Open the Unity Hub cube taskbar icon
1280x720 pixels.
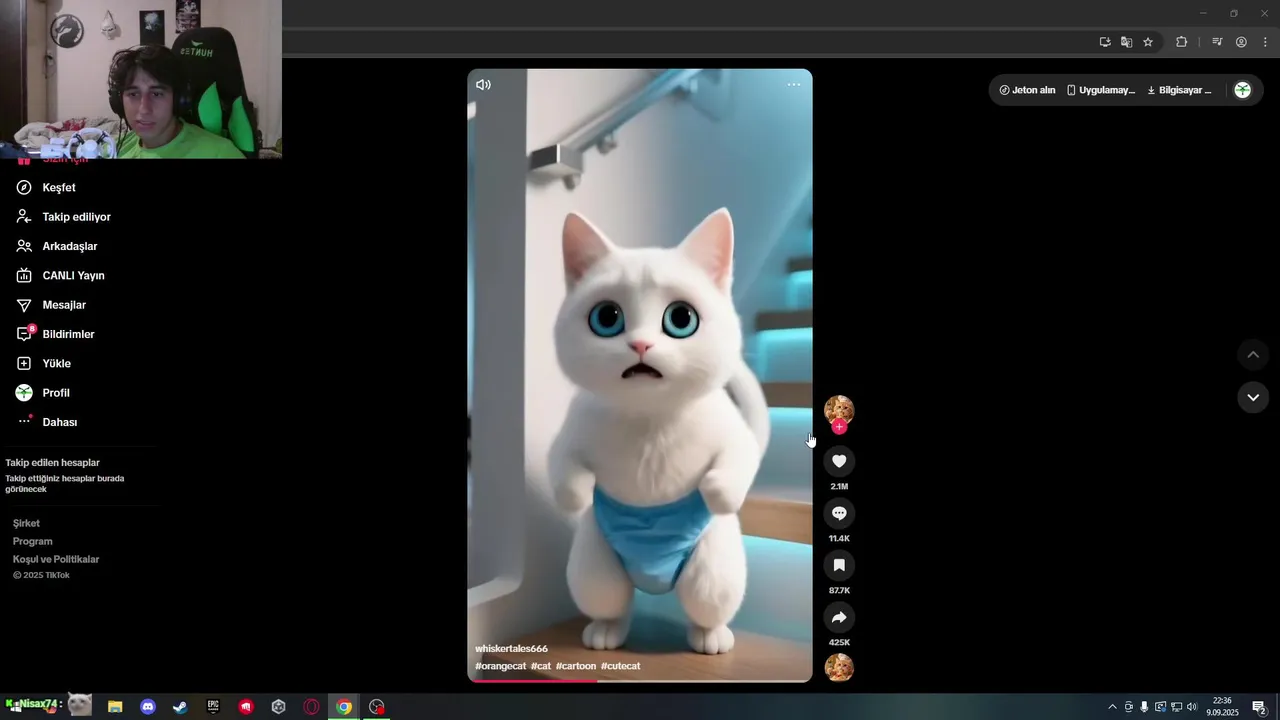pos(279,707)
